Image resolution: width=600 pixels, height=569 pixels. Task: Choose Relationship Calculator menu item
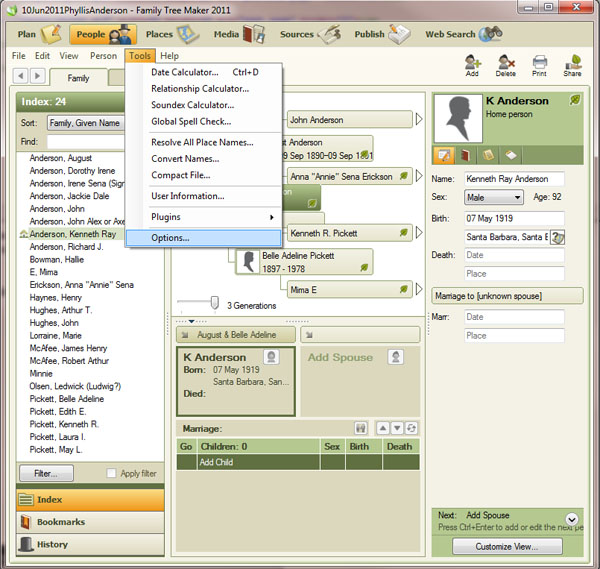pos(204,89)
